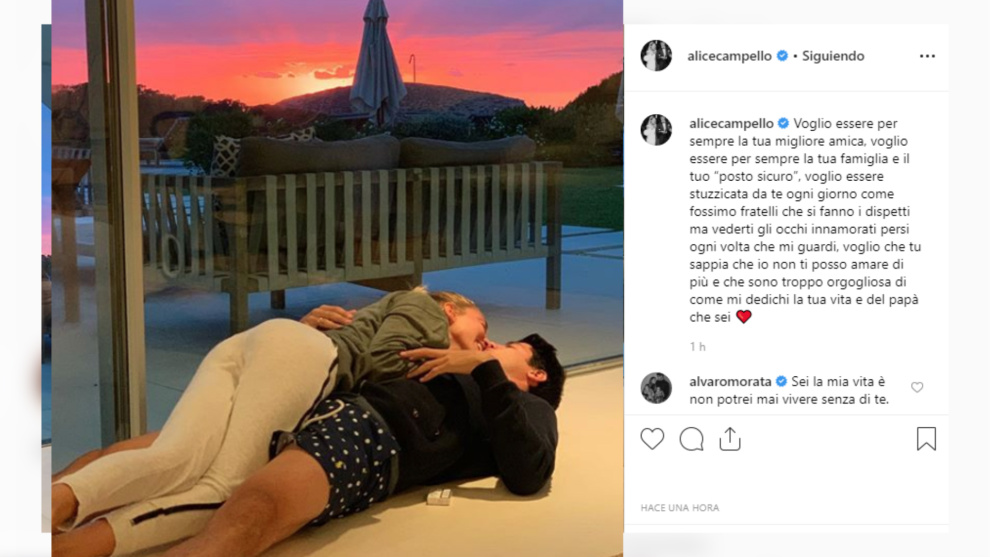Click alicecampello username in the caption

click(x=731, y=123)
